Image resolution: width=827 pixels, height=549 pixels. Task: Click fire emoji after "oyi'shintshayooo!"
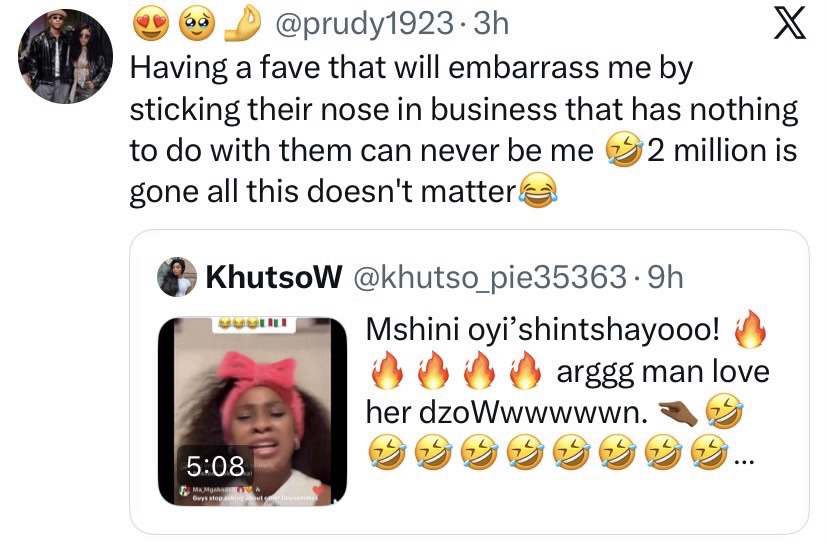(751, 329)
